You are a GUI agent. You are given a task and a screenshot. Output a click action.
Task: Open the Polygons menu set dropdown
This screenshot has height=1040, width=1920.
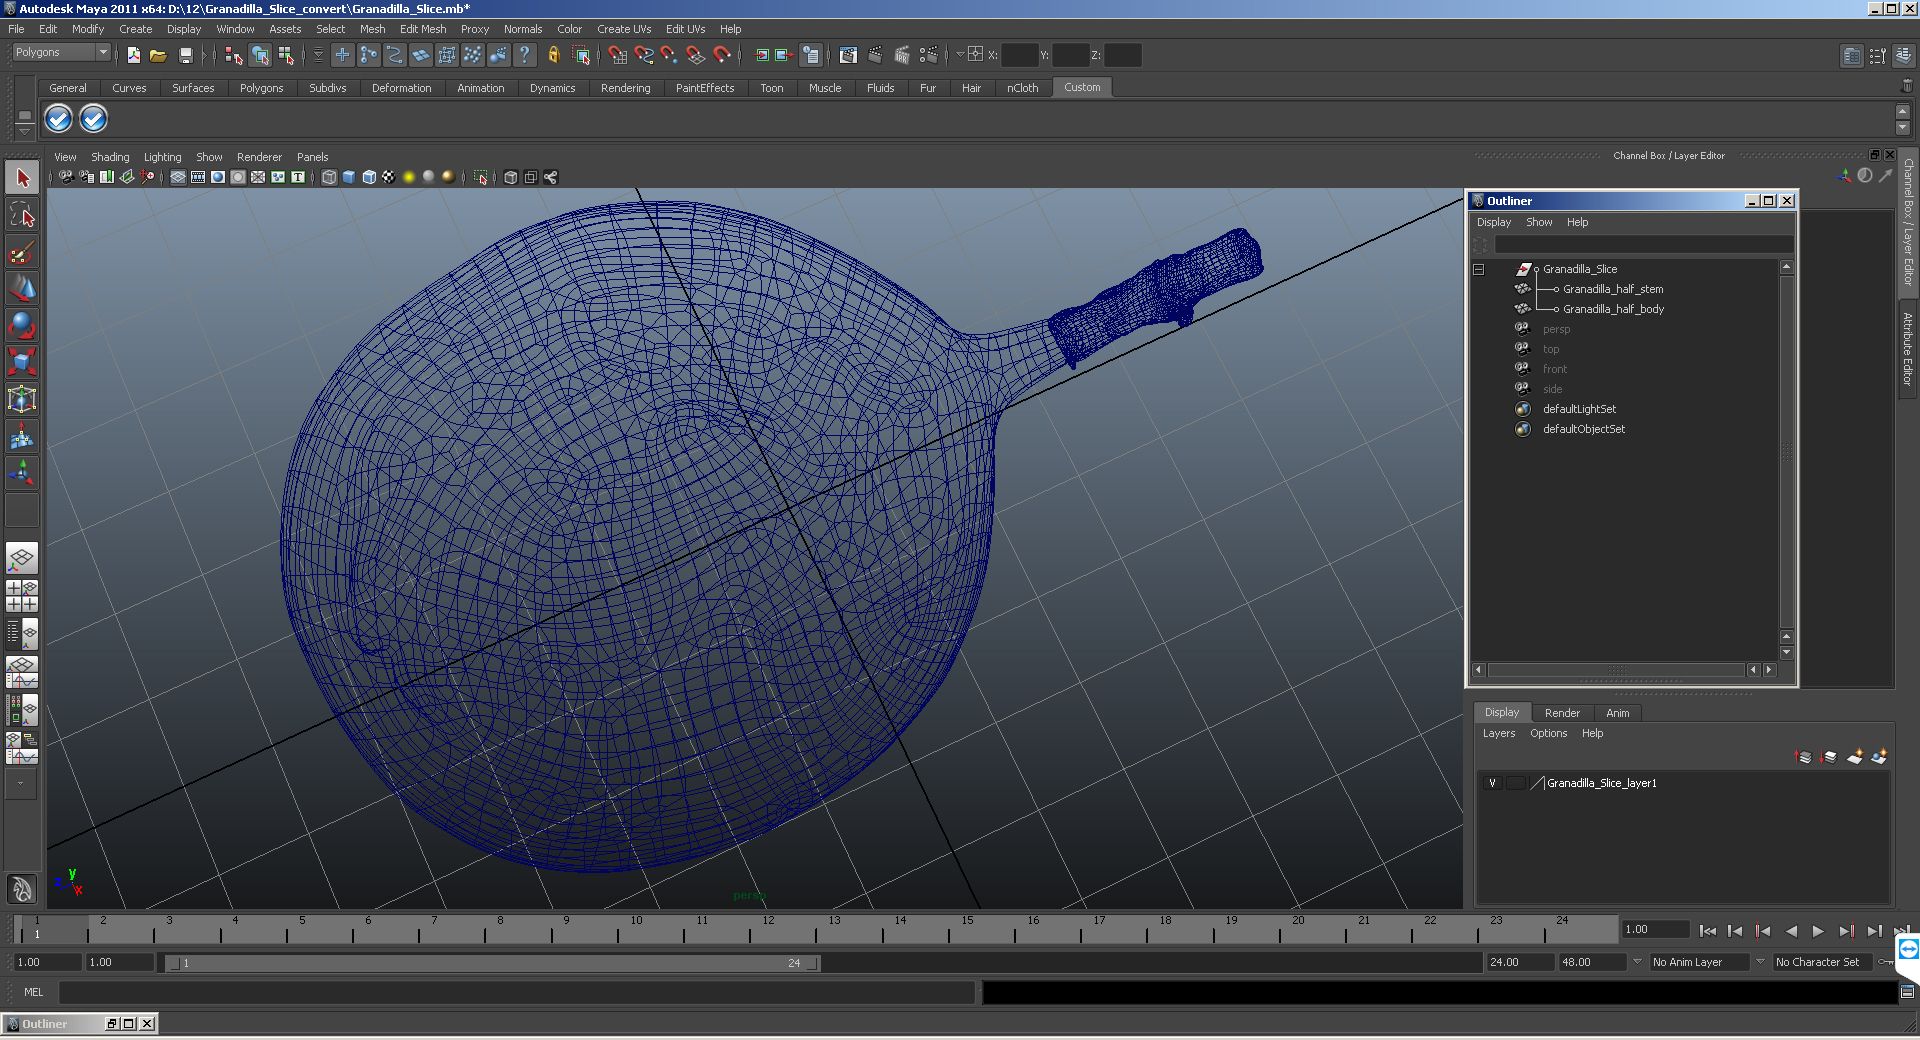(61, 52)
